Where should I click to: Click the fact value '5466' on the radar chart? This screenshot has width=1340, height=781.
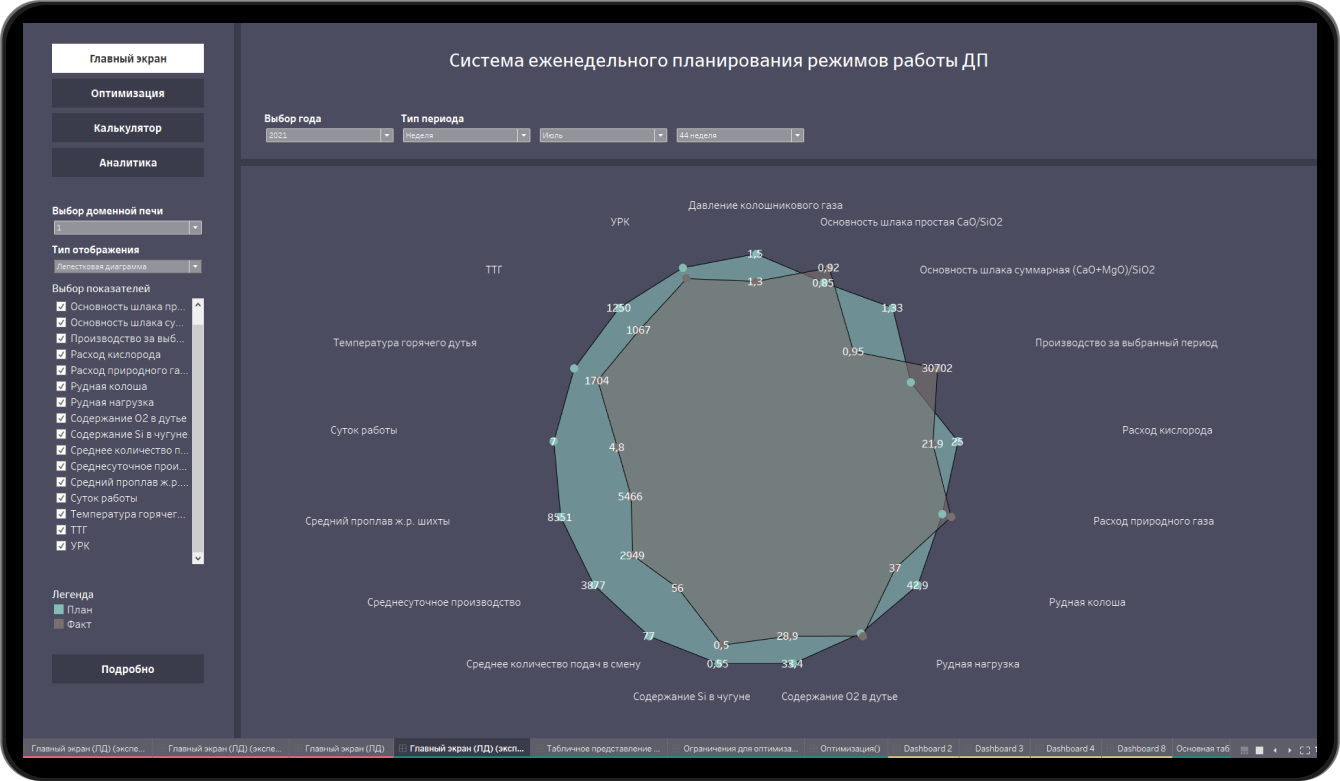pyautogui.click(x=630, y=496)
